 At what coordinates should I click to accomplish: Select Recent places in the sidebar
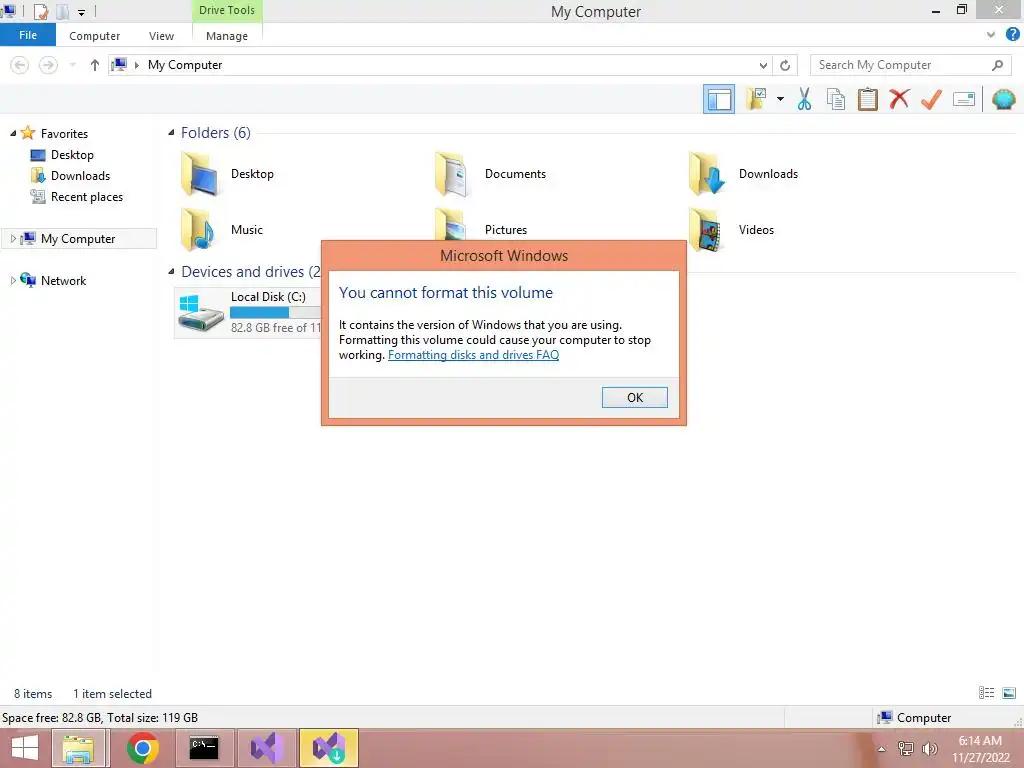coord(87,197)
